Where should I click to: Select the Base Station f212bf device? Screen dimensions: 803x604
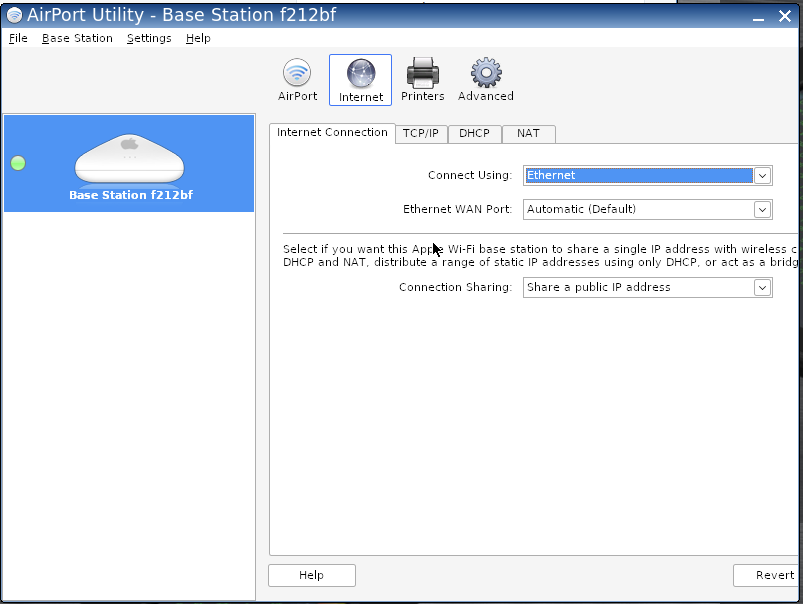(x=129, y=163)
